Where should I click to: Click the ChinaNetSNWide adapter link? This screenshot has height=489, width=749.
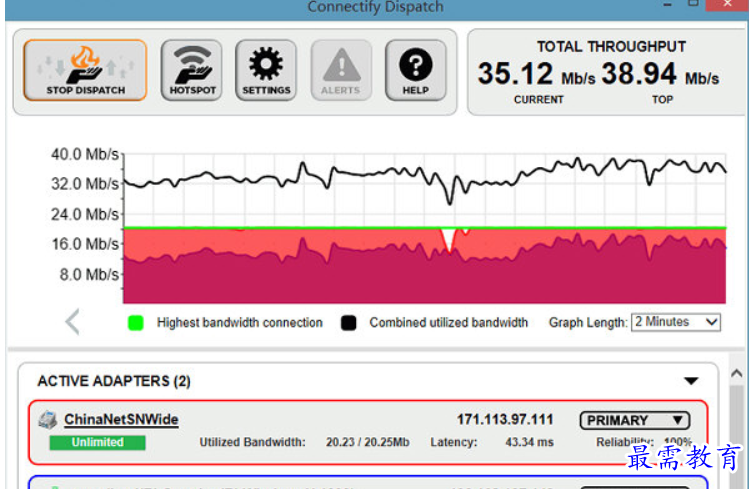pyautogui.click(x=121, y=419)
